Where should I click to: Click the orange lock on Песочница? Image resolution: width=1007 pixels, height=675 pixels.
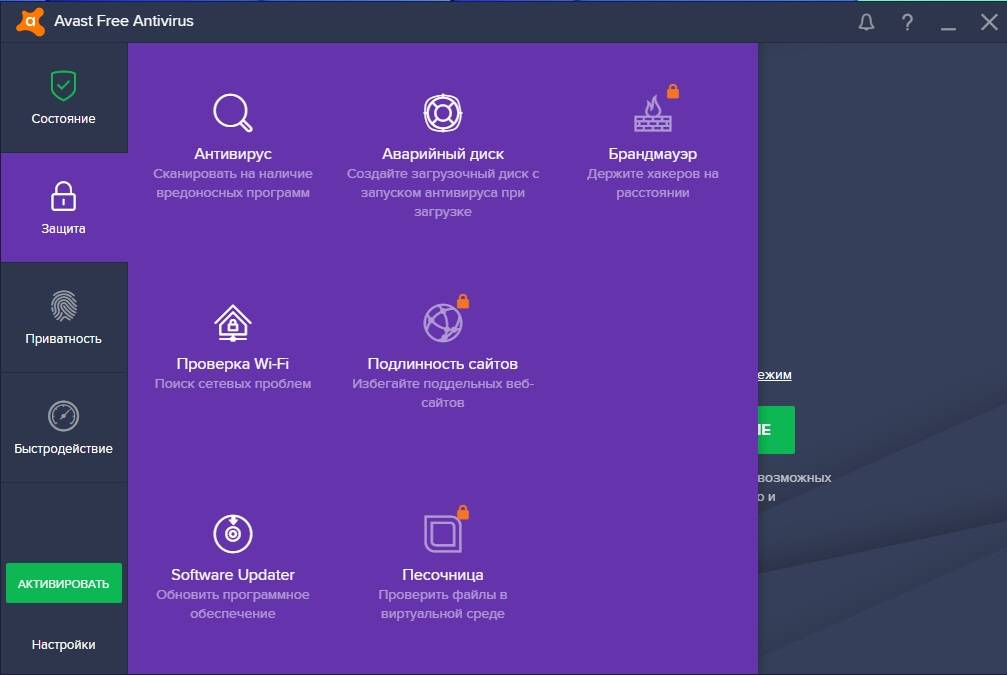(463, 512)
